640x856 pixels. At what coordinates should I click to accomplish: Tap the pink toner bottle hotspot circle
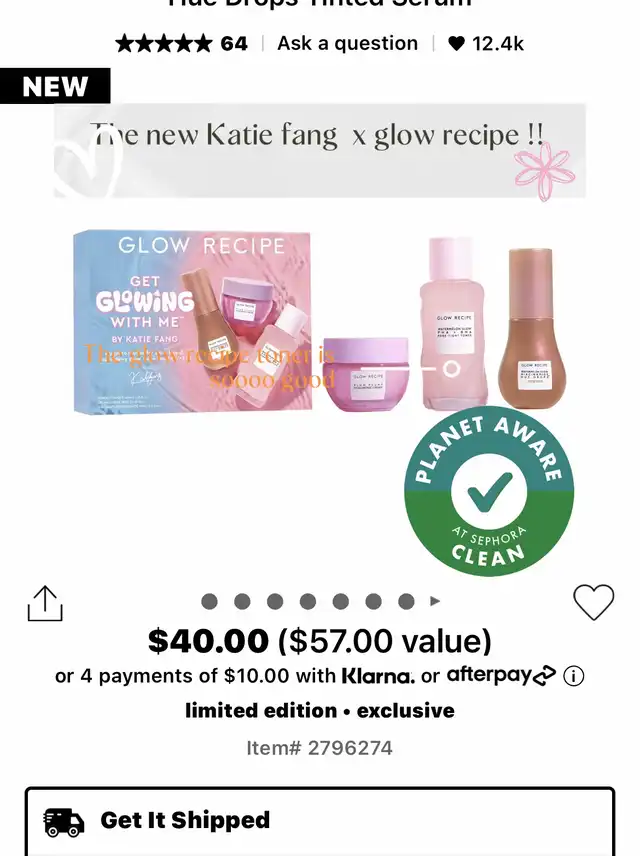point(451,369)
